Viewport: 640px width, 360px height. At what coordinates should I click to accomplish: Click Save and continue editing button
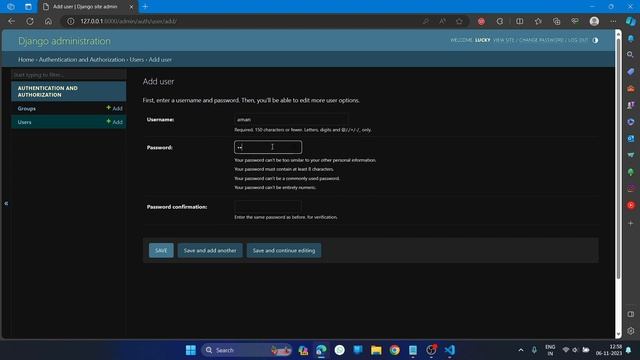(x=284, y=250)
